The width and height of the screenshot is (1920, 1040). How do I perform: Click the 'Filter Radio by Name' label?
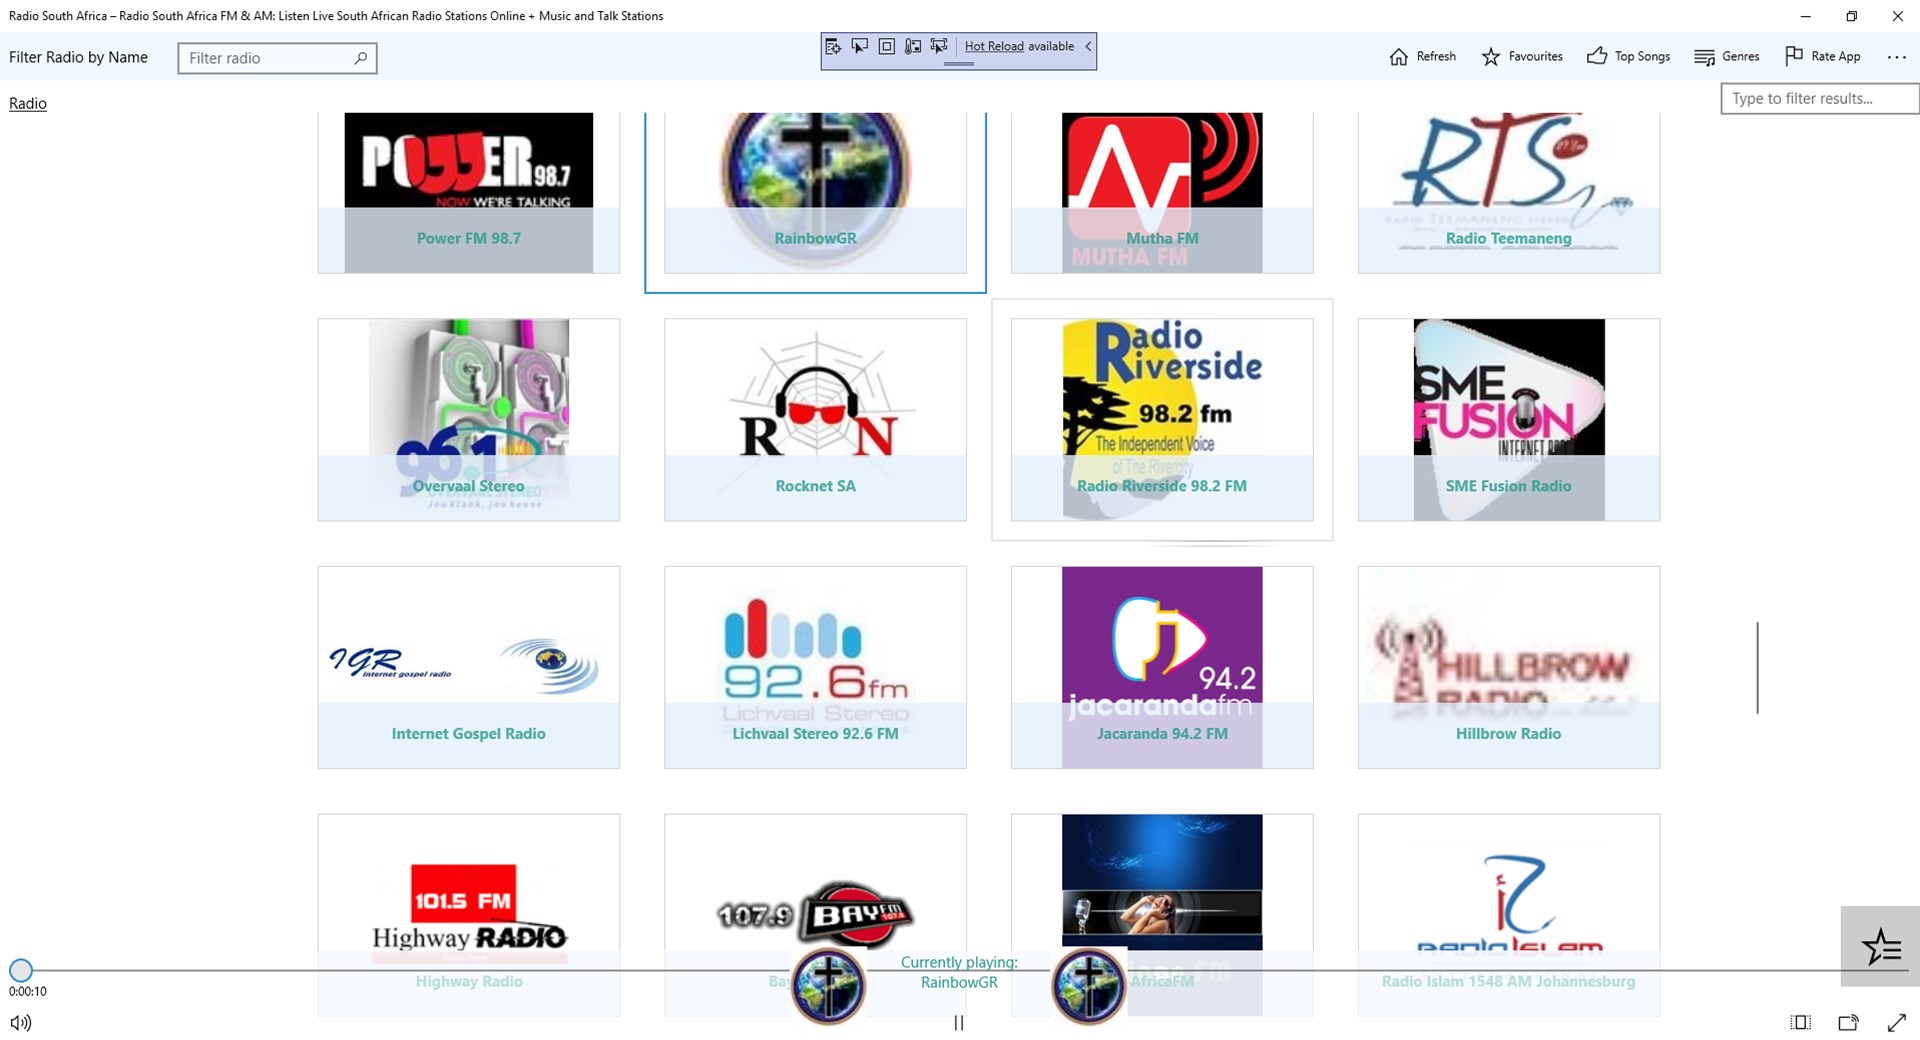click(x=78, y=57)
